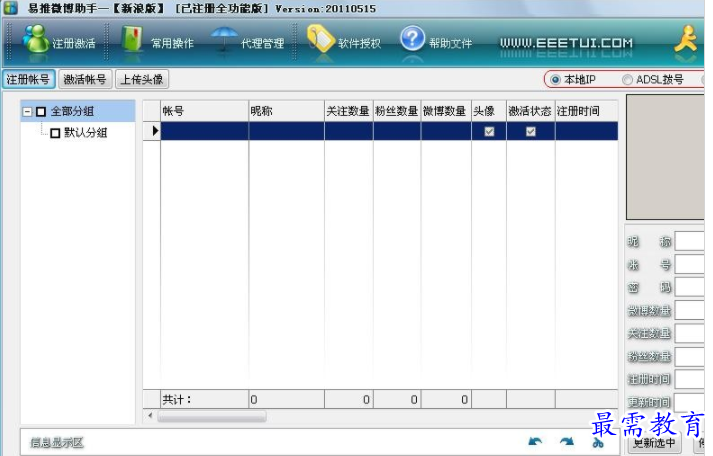Image resolution: width=713 pixels, height=456 pixels.
Task: Switch to the 上传头像 tab
Action: coord(142,79)
